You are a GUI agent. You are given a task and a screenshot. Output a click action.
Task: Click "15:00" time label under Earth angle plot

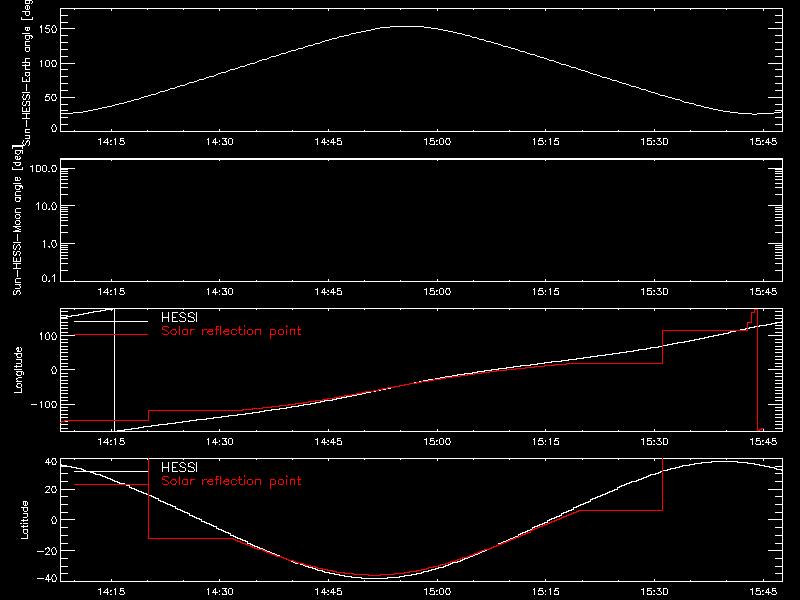pyautogui.click(x=437, y=142)
